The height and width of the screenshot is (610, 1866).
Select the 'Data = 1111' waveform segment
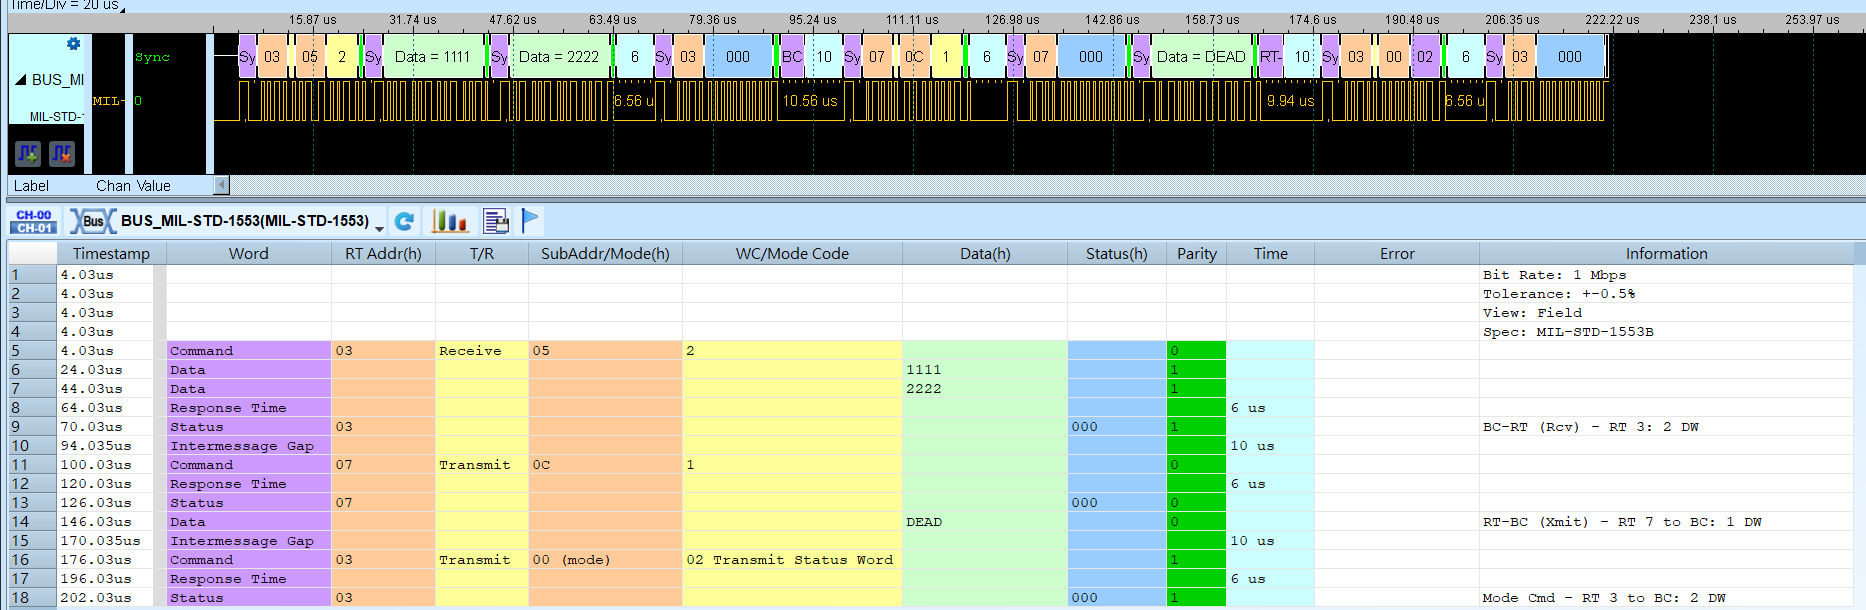tap(433, 57)
